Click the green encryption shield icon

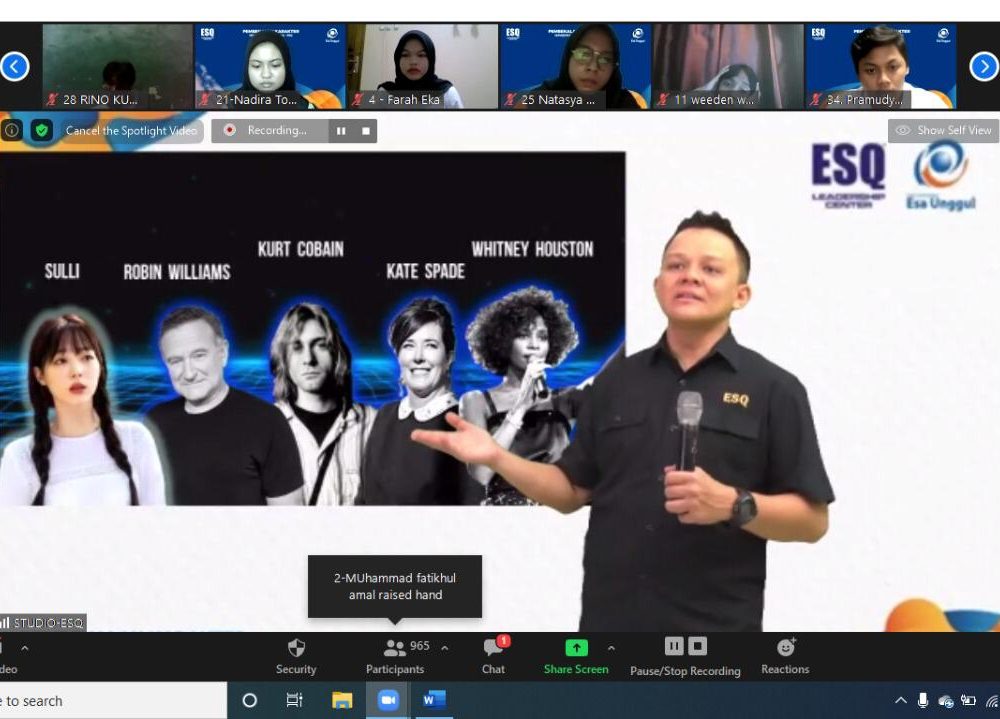[x=41, y=130]
